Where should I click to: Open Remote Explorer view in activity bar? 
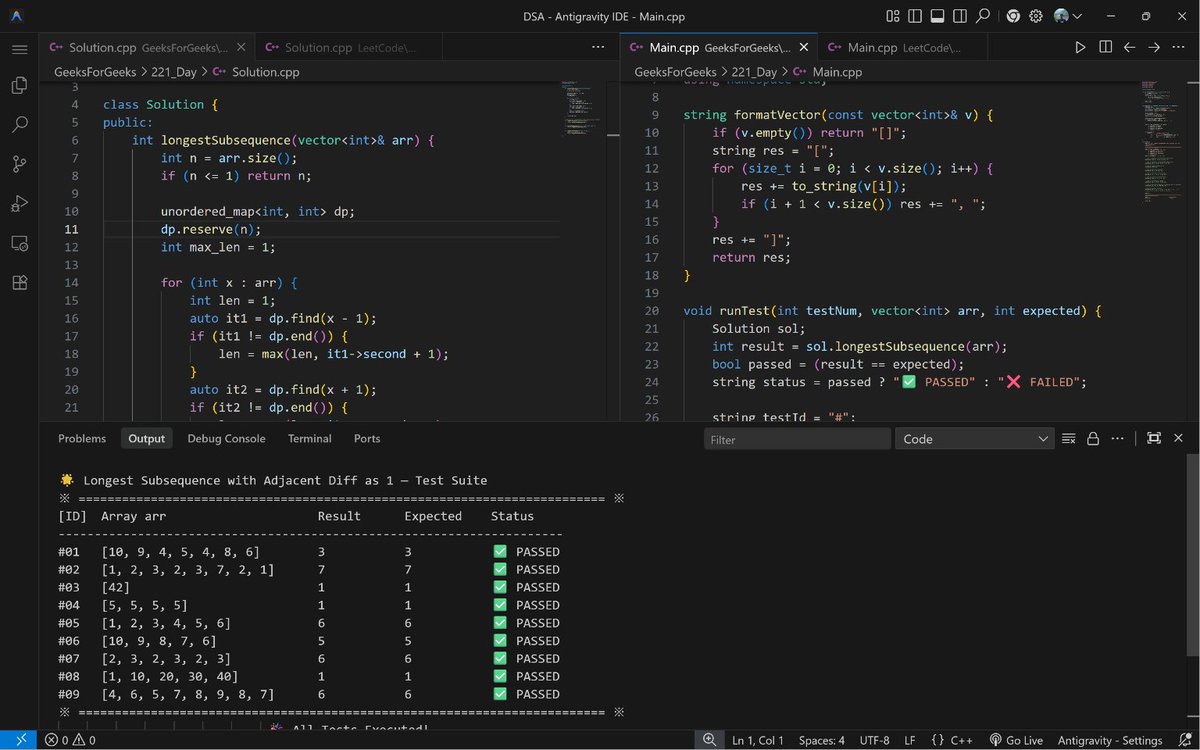19,243
